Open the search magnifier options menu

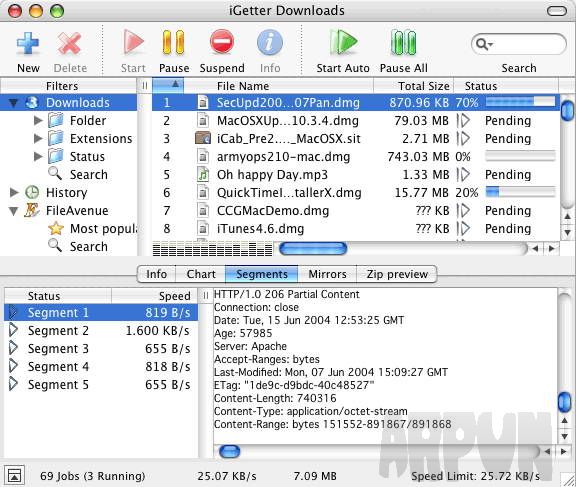click(x=484, y=45)
